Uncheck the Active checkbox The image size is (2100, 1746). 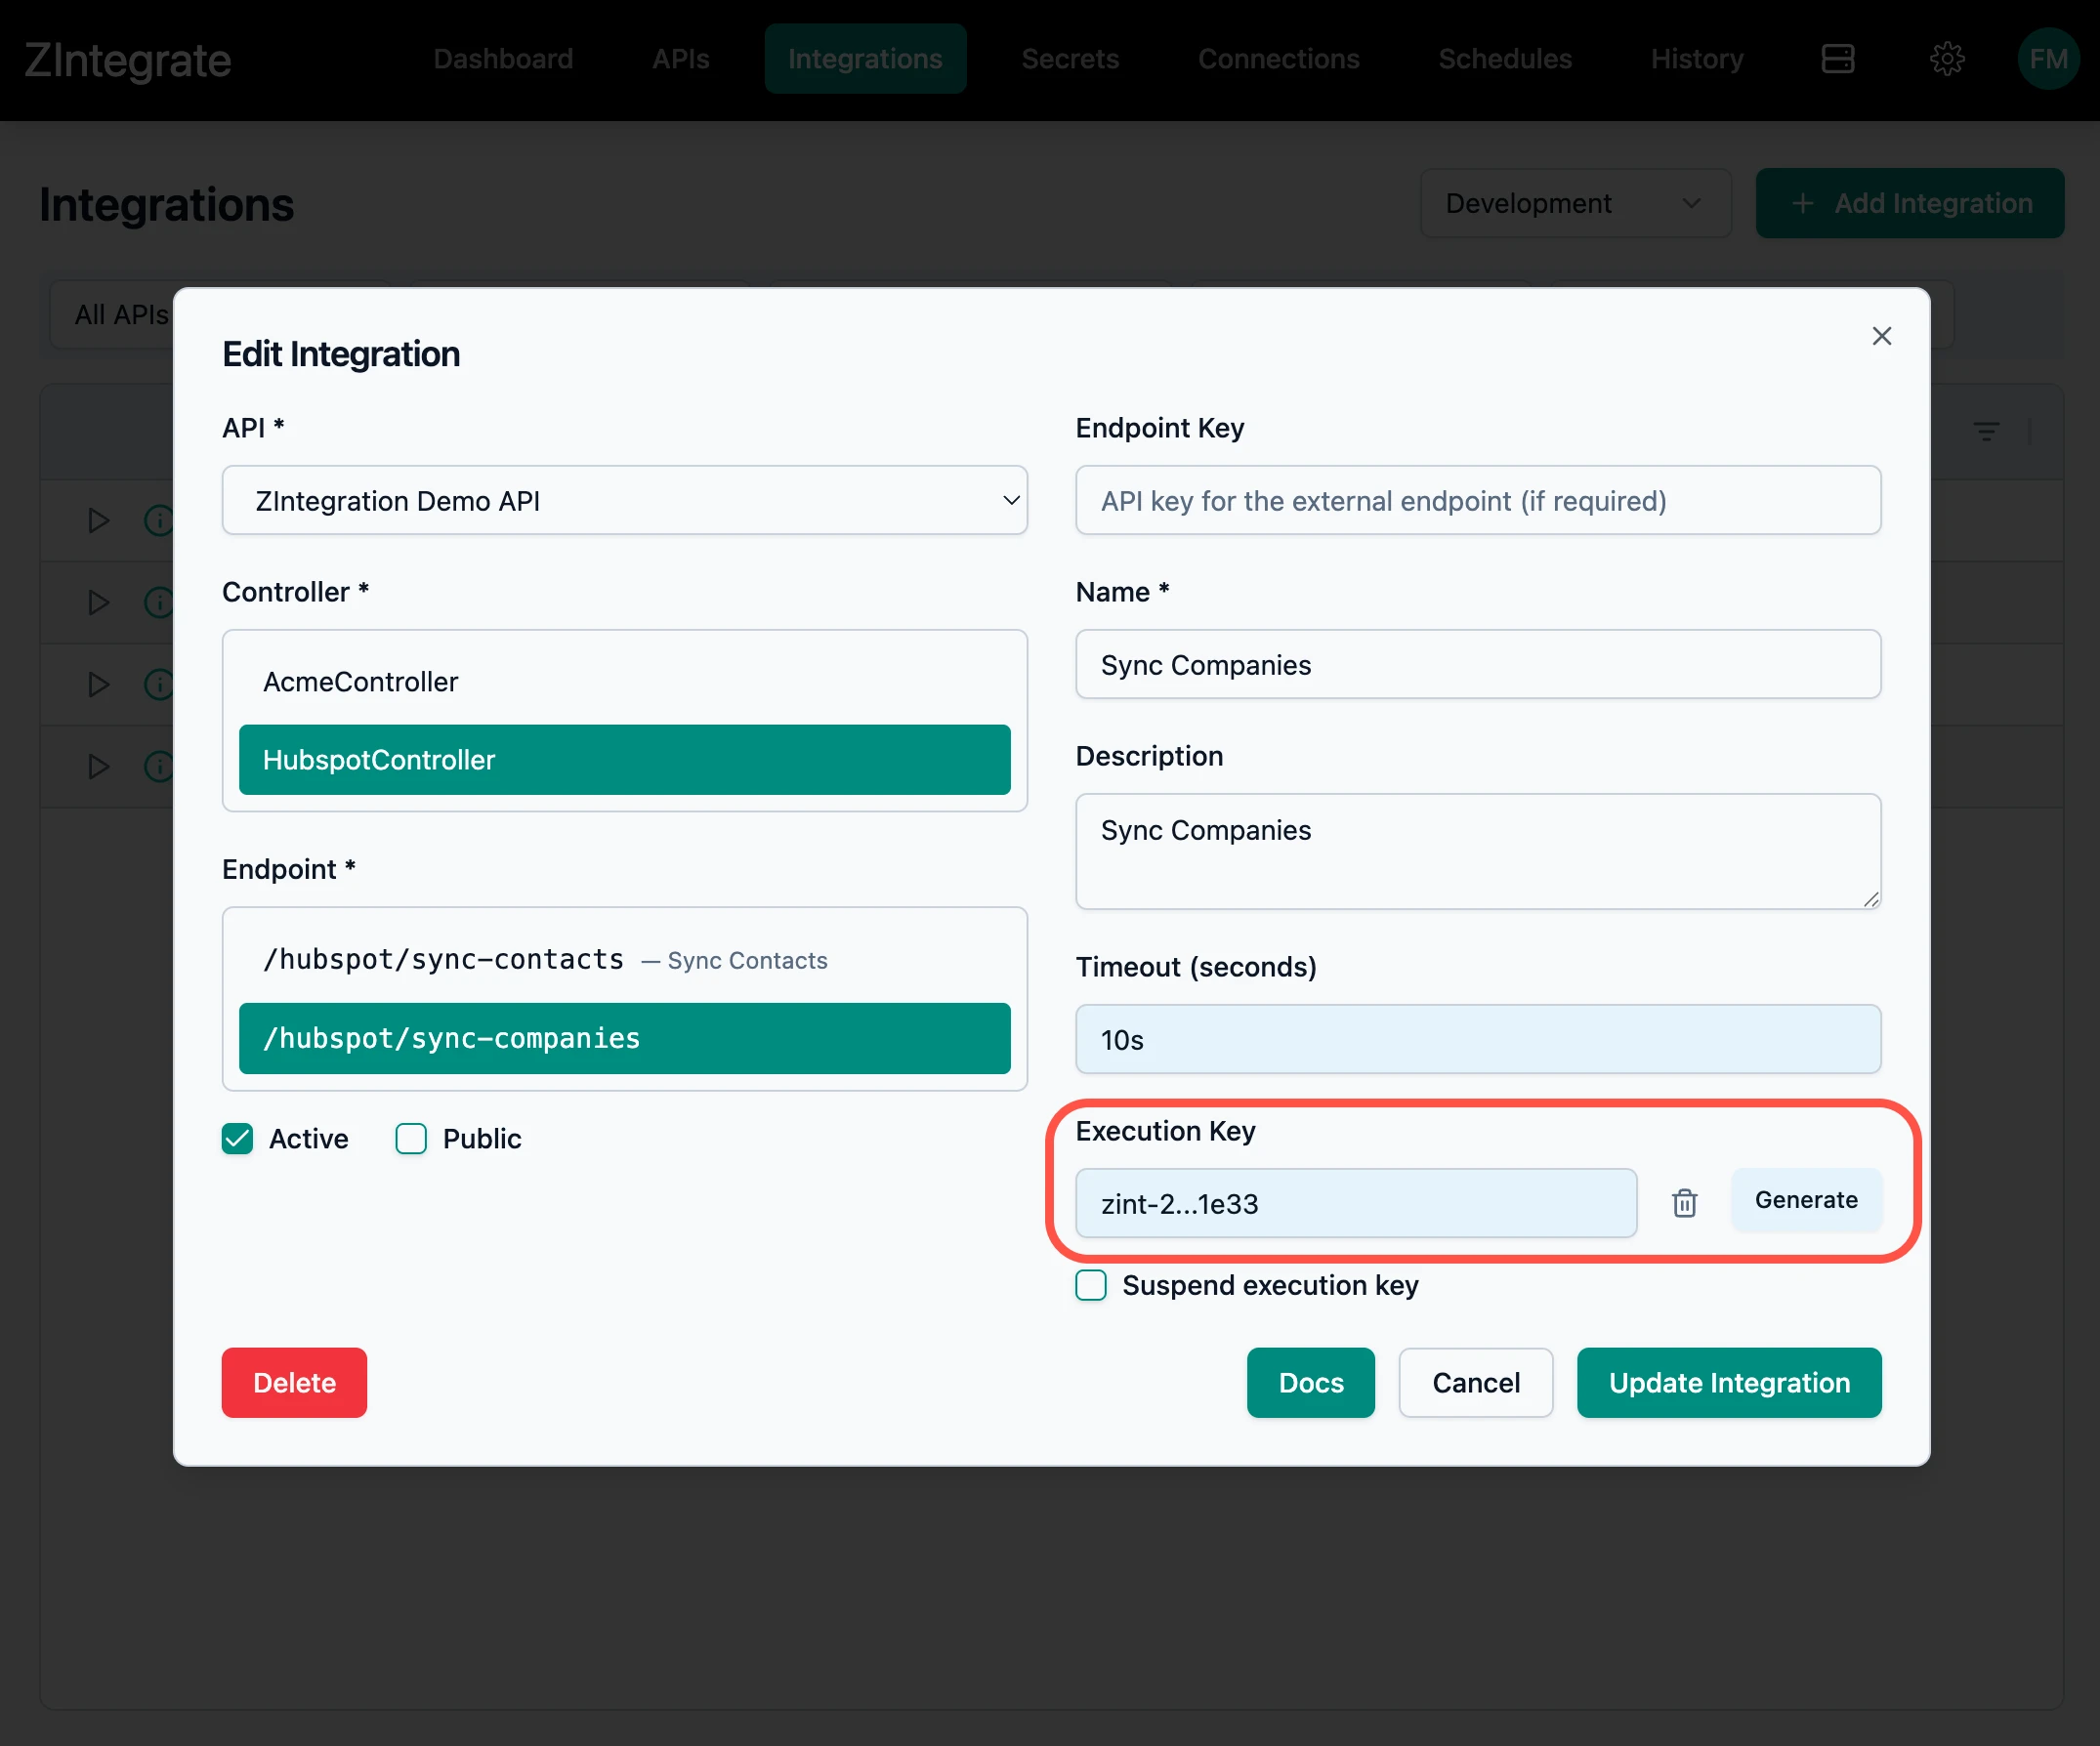pyautogui.click(x=238, y=1138)
